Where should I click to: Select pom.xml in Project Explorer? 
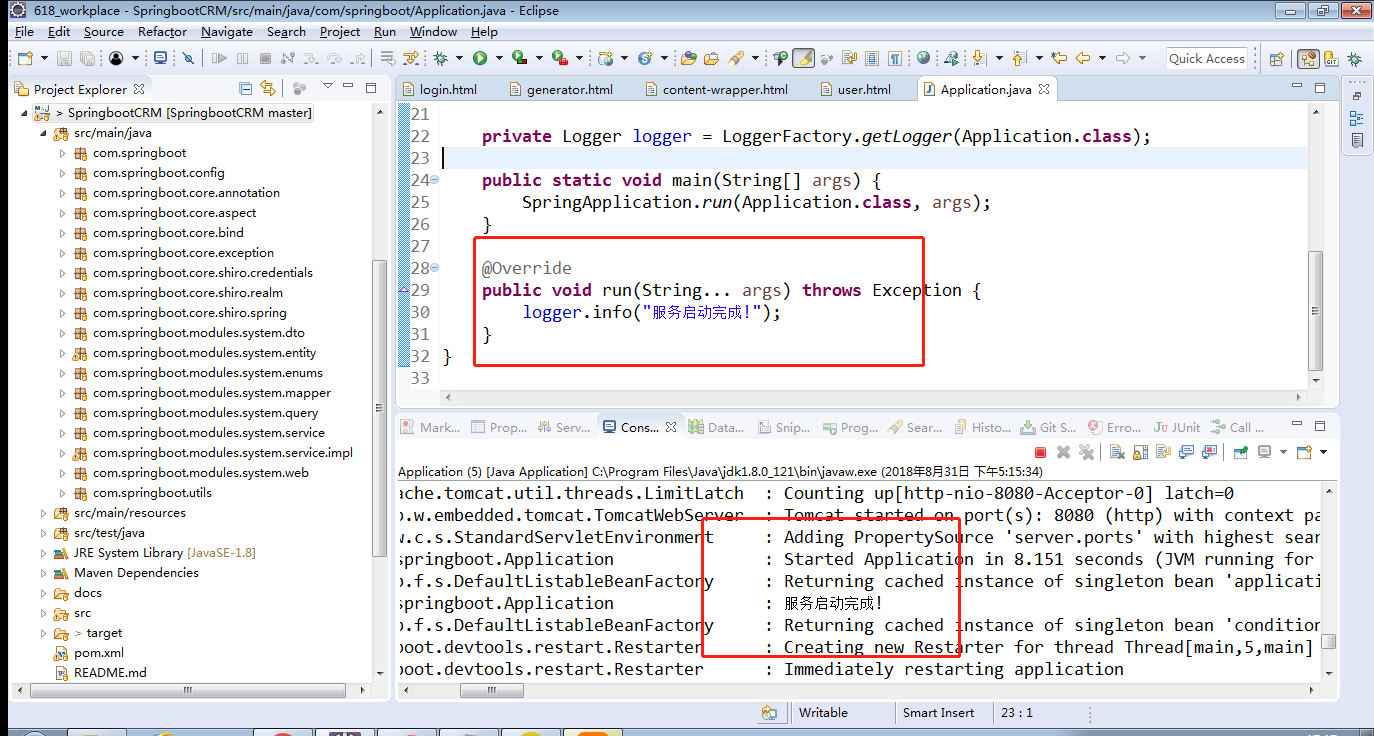[x=99, y=653]
